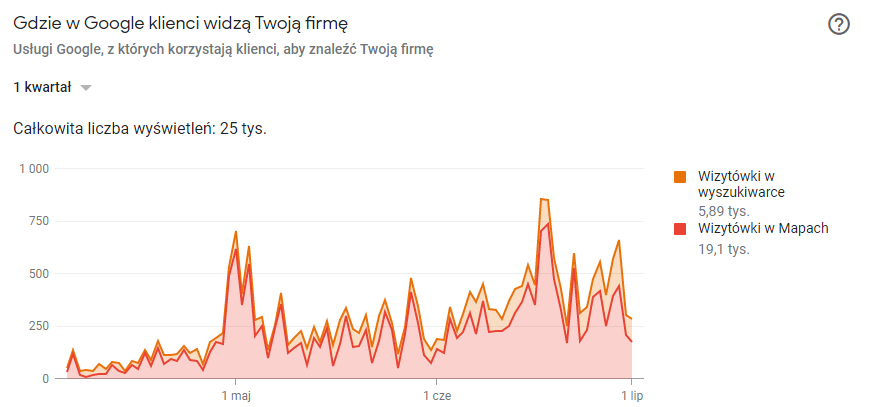
Task: Click the "500" y-axis label
Action: [x=38, y=273]
